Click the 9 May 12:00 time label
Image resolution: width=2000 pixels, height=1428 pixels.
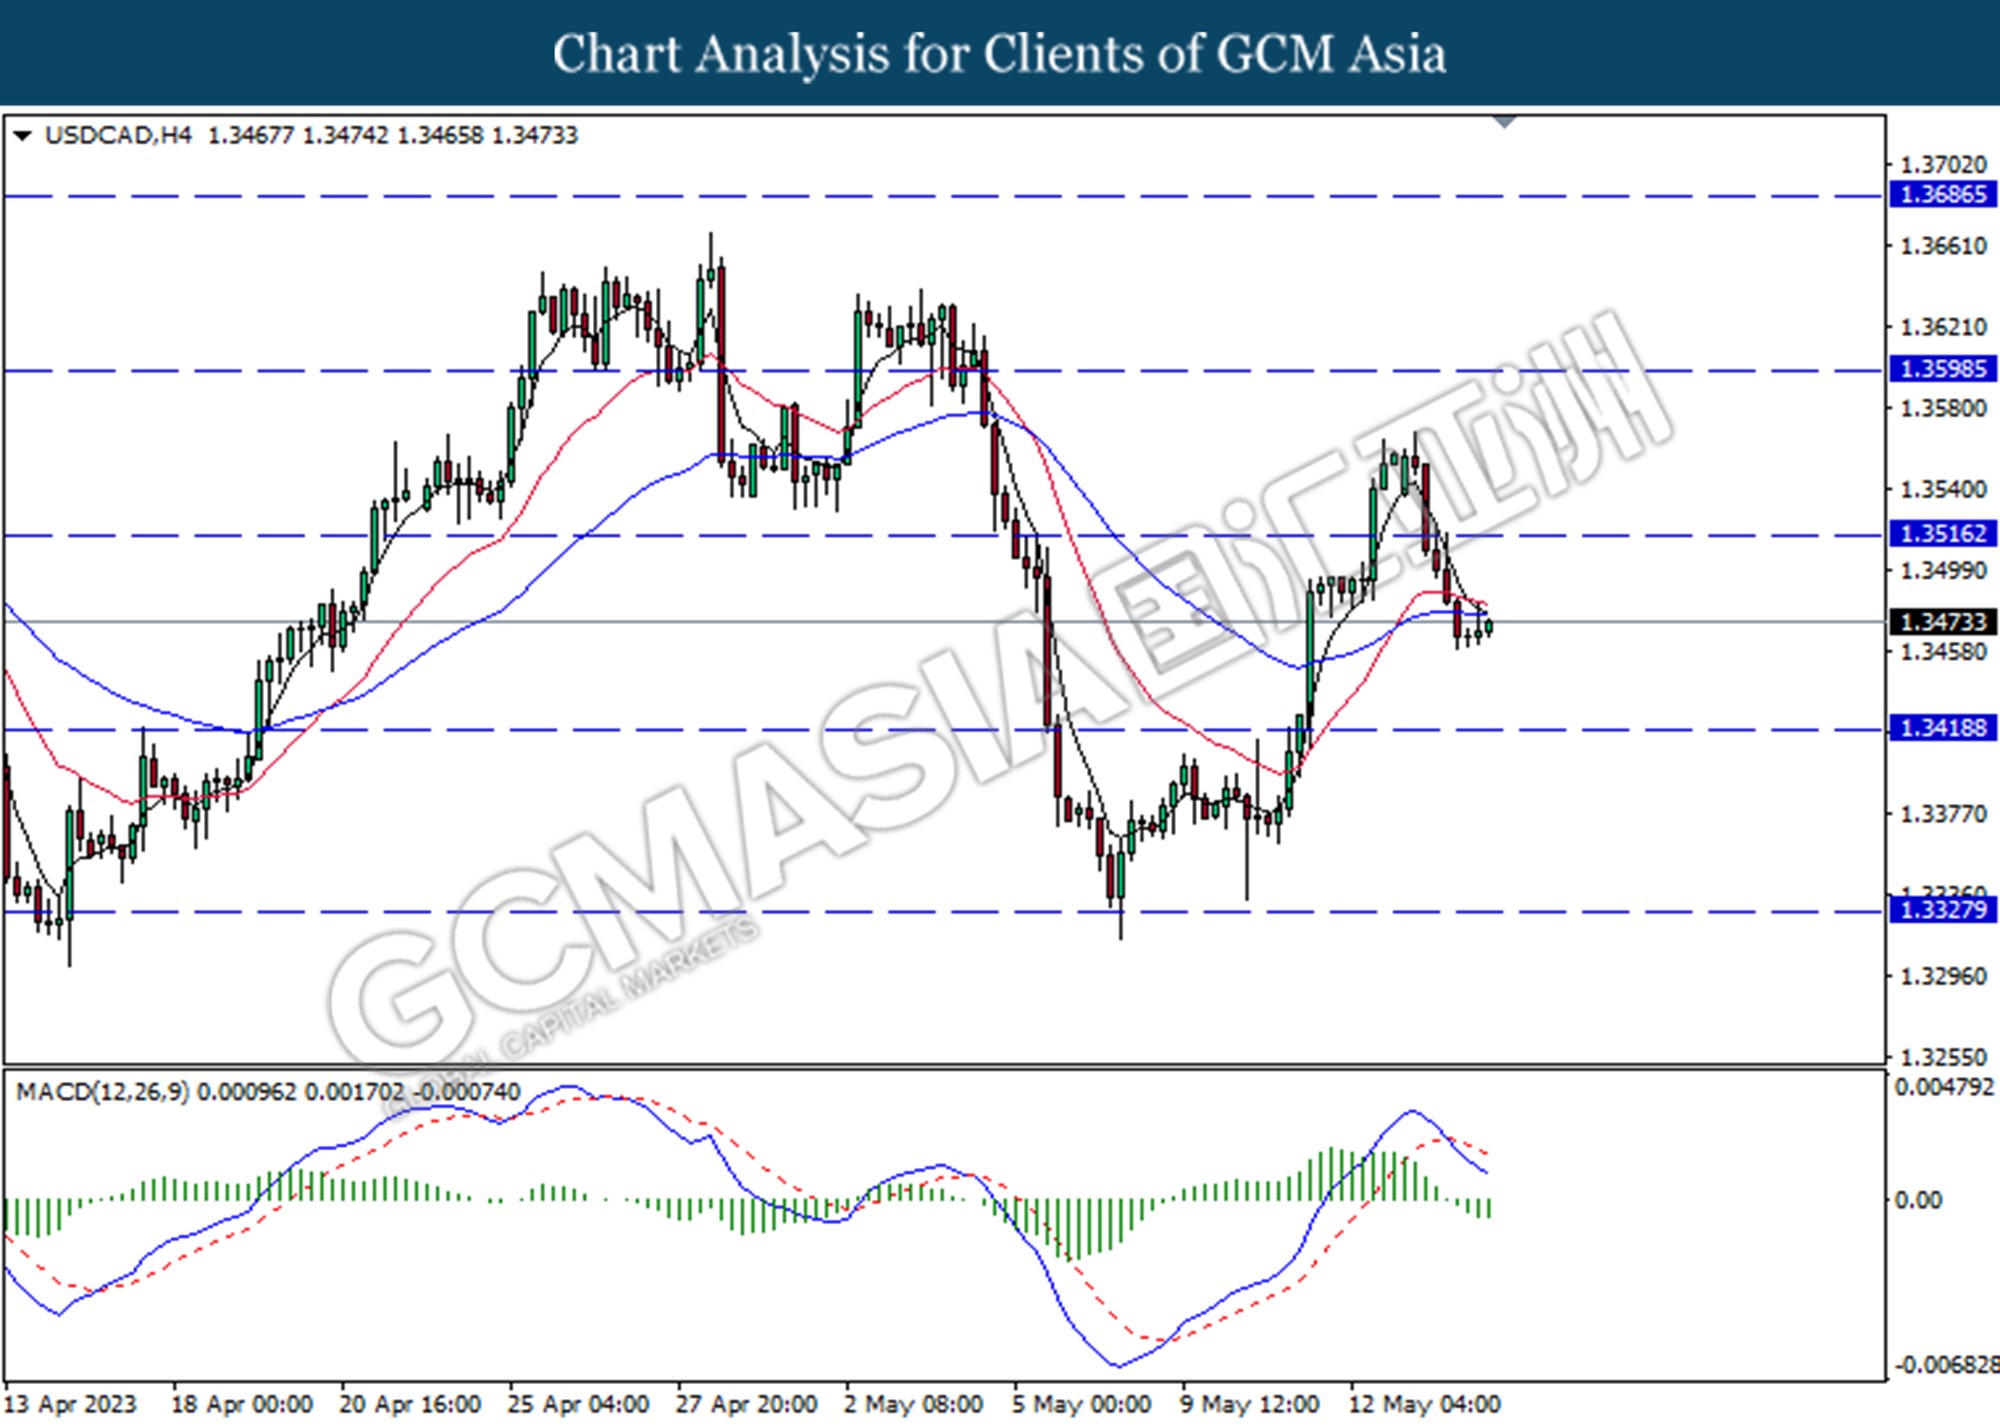pos(1250,1405)
